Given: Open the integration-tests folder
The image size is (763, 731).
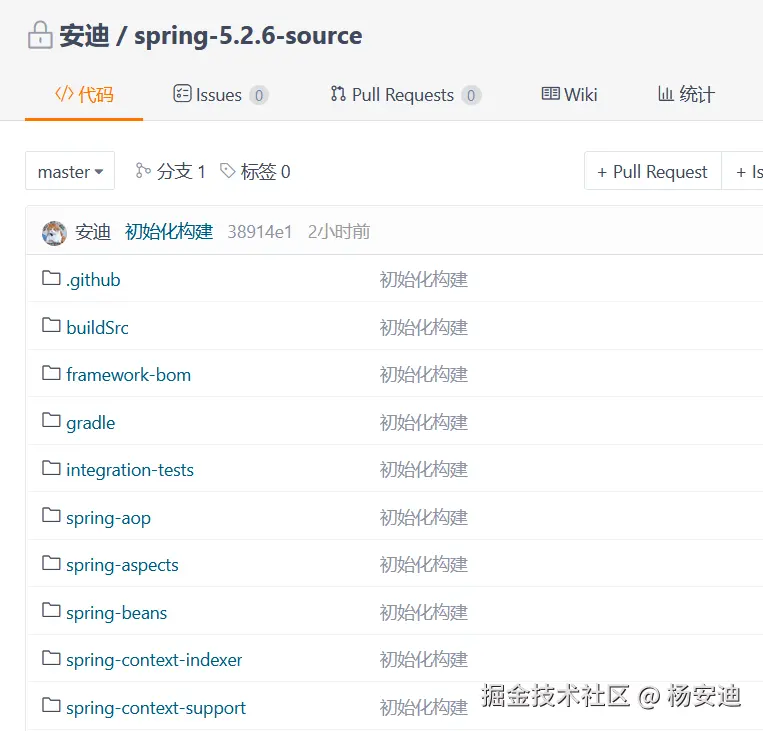Looking at the screenshot, I should [130, 470].
